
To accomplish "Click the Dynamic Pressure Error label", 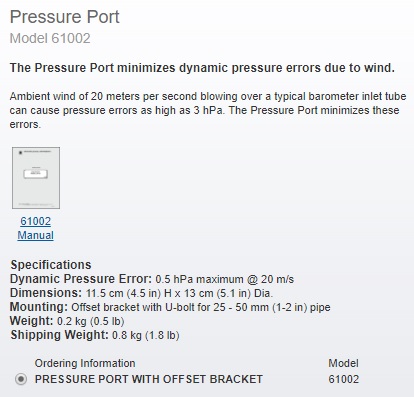I will coord(81,279).
